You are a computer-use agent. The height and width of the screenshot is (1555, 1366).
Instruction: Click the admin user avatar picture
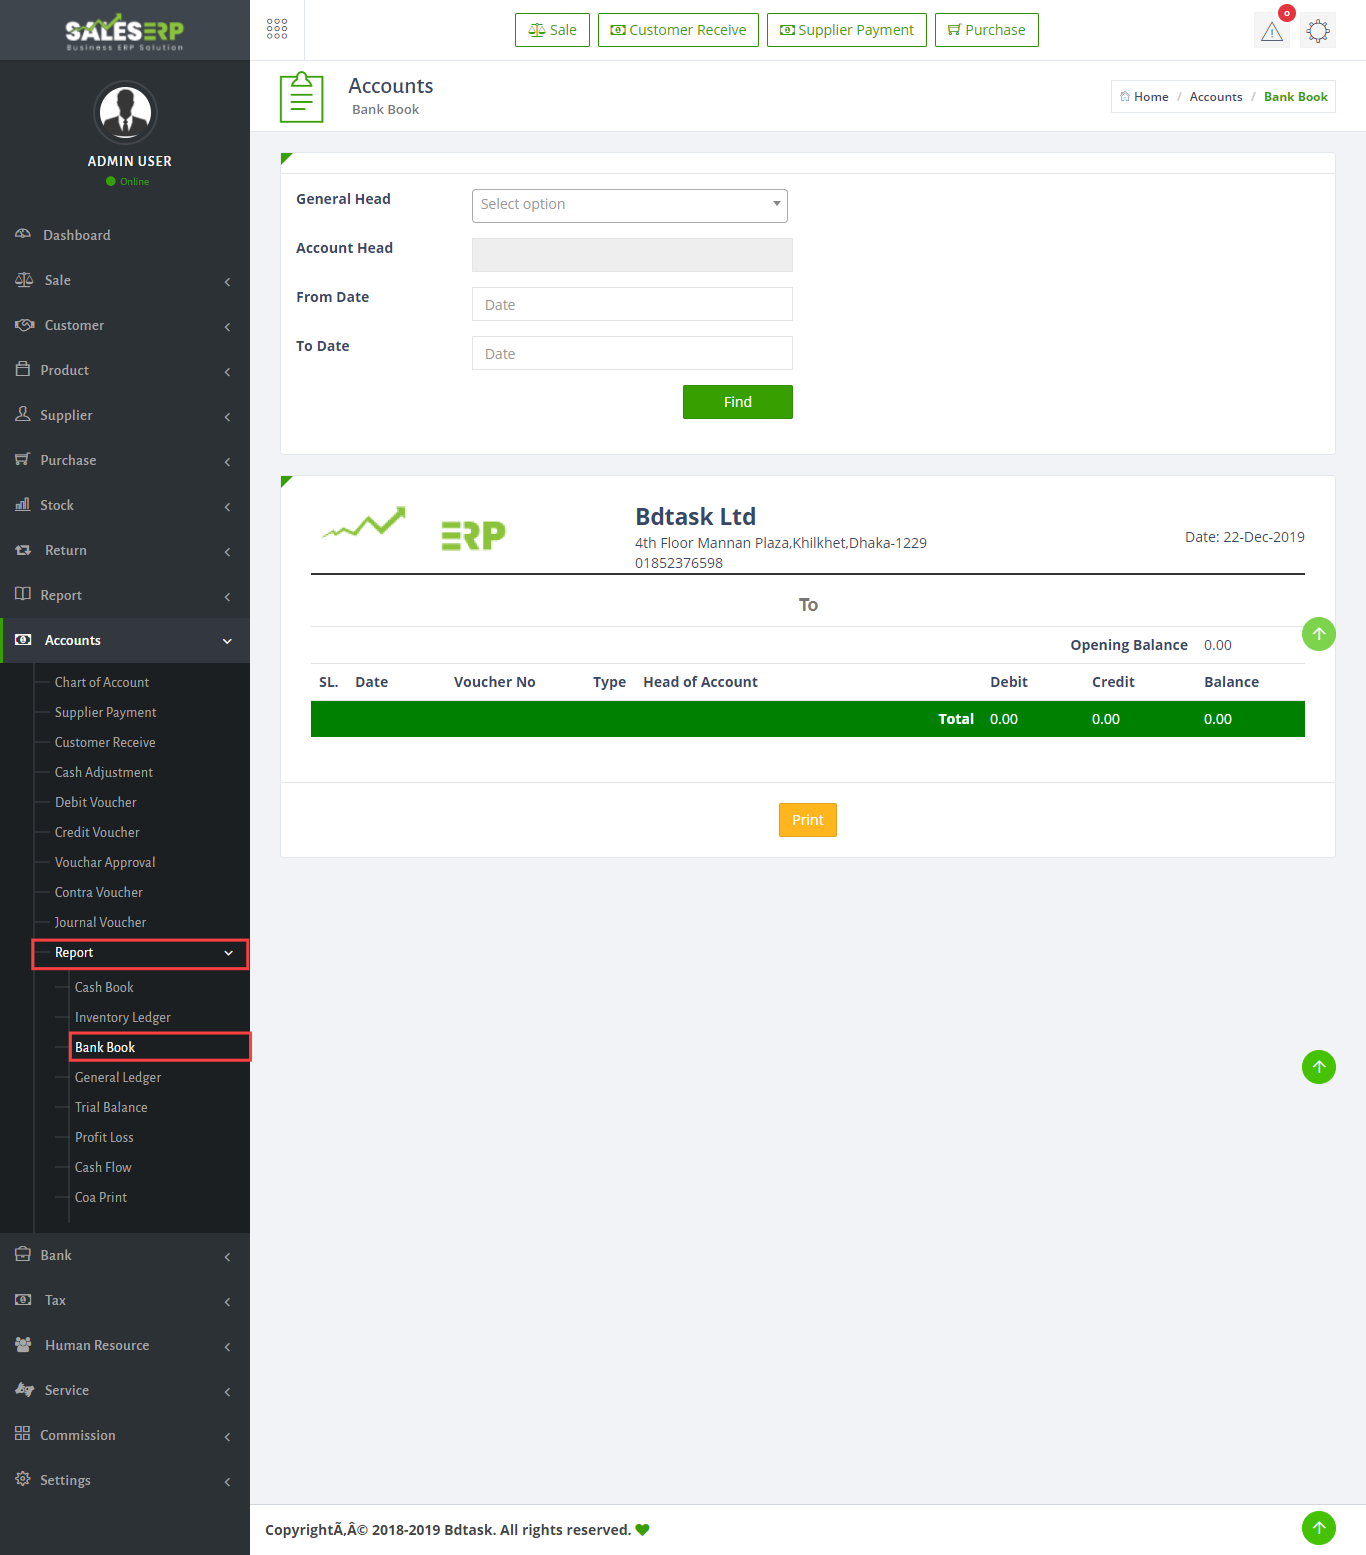coord(125,112)
